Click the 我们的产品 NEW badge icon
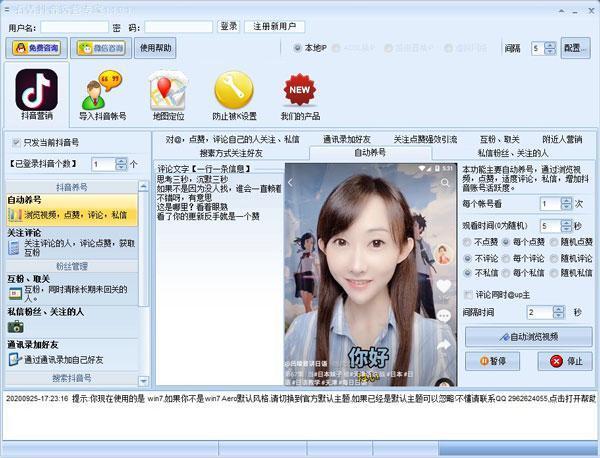The height and width of the screenshot is (458, 600). click(x=299, y=96)
